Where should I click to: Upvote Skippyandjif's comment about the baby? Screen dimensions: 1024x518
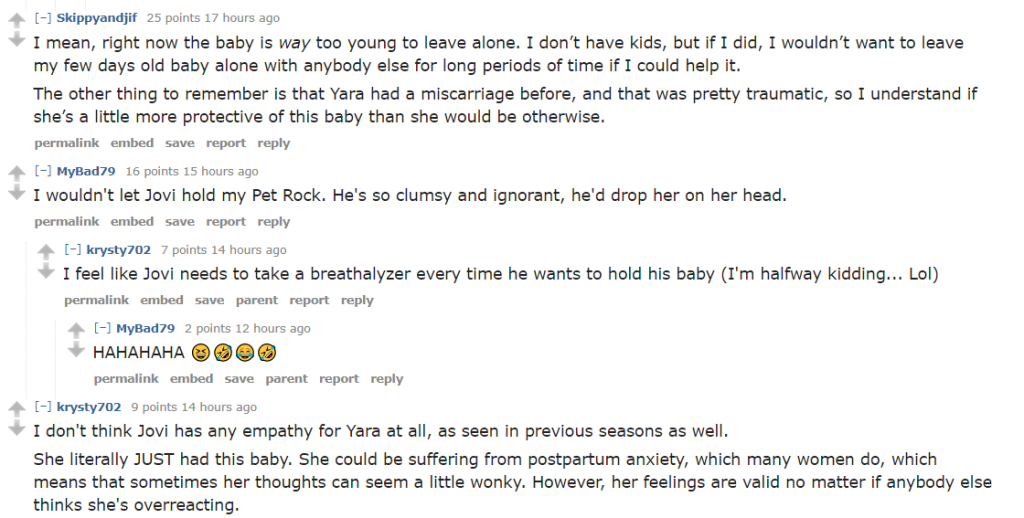16,20
